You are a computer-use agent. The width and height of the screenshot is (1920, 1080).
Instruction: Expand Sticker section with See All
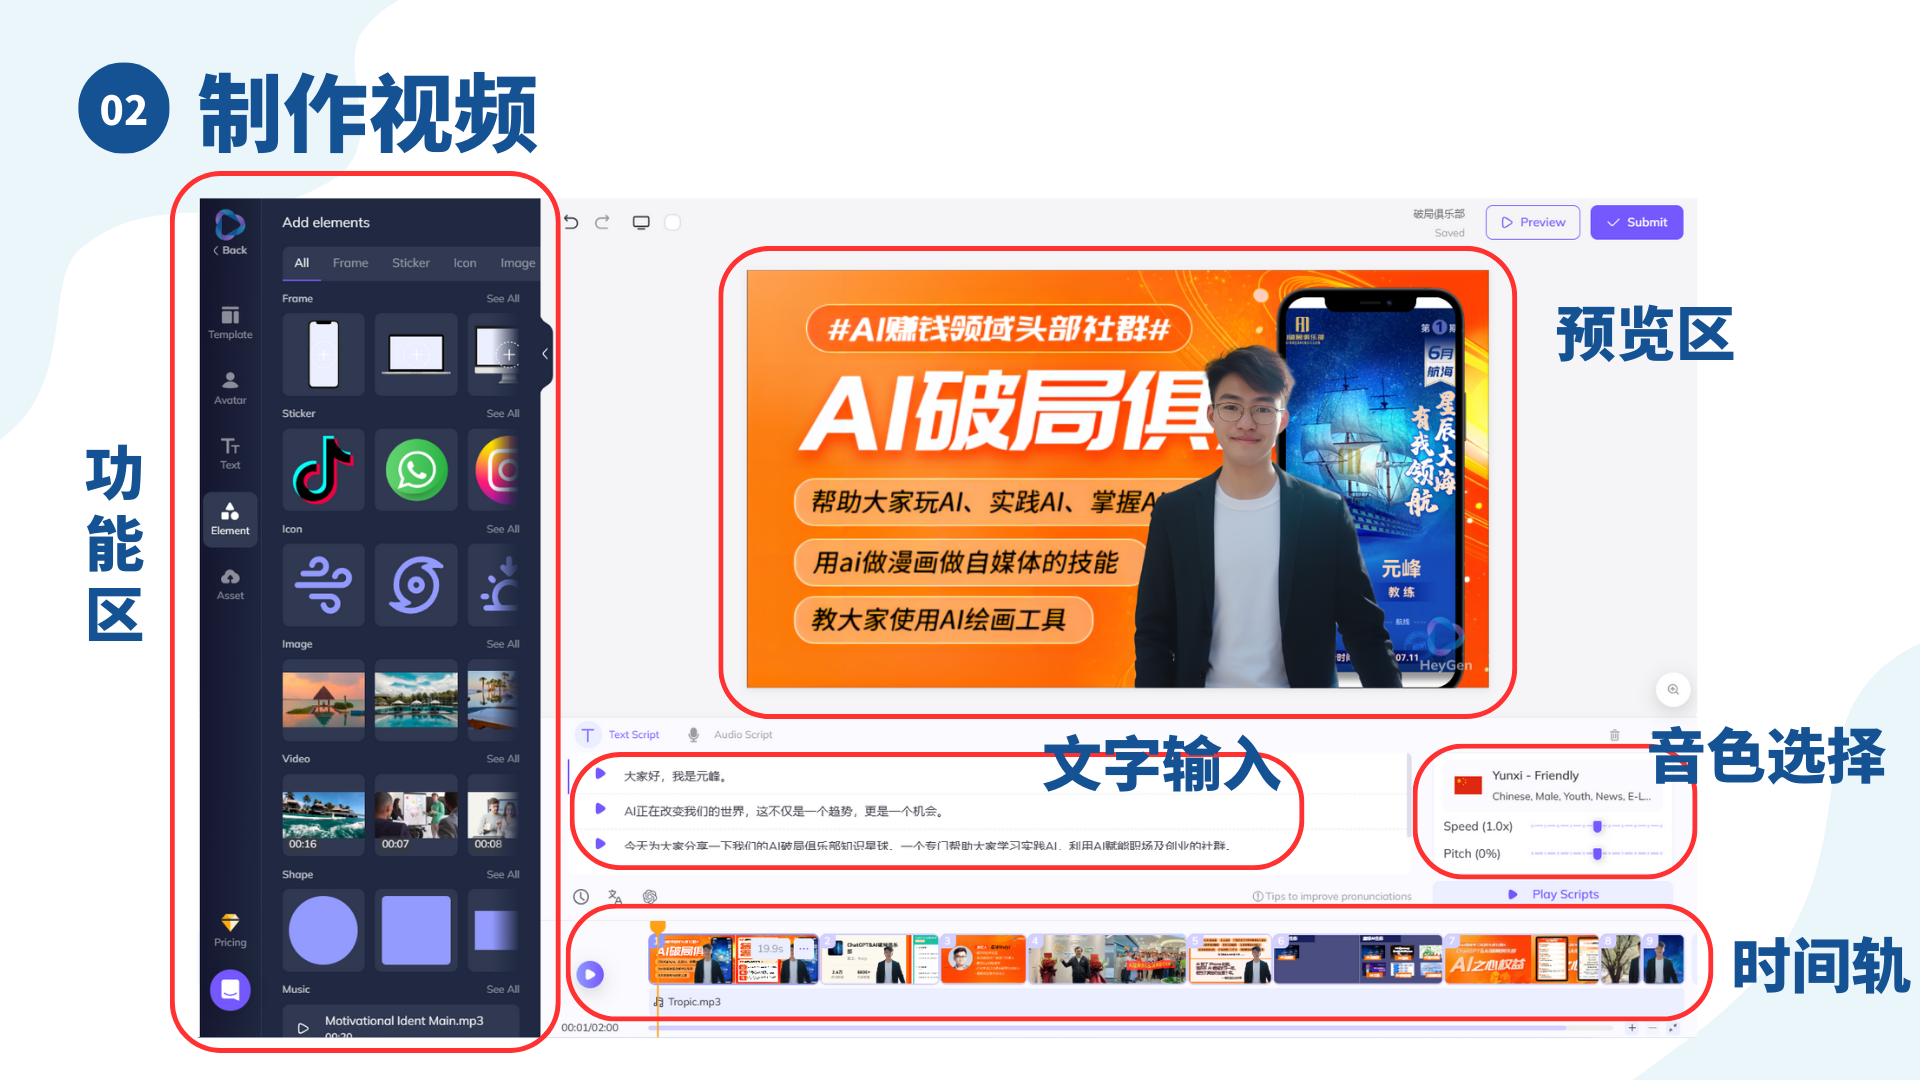[503, 414]
